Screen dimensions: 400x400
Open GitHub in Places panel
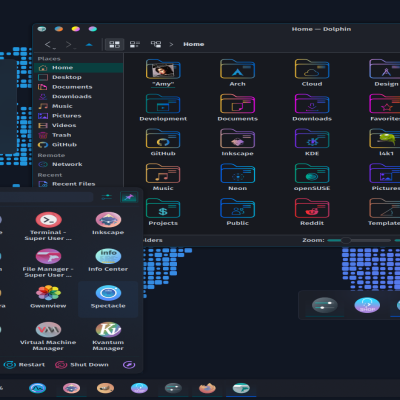click(x=79, y=145)
